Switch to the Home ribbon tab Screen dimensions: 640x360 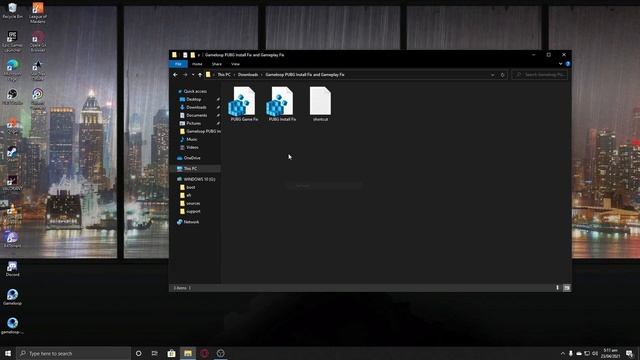click(197, 64)
